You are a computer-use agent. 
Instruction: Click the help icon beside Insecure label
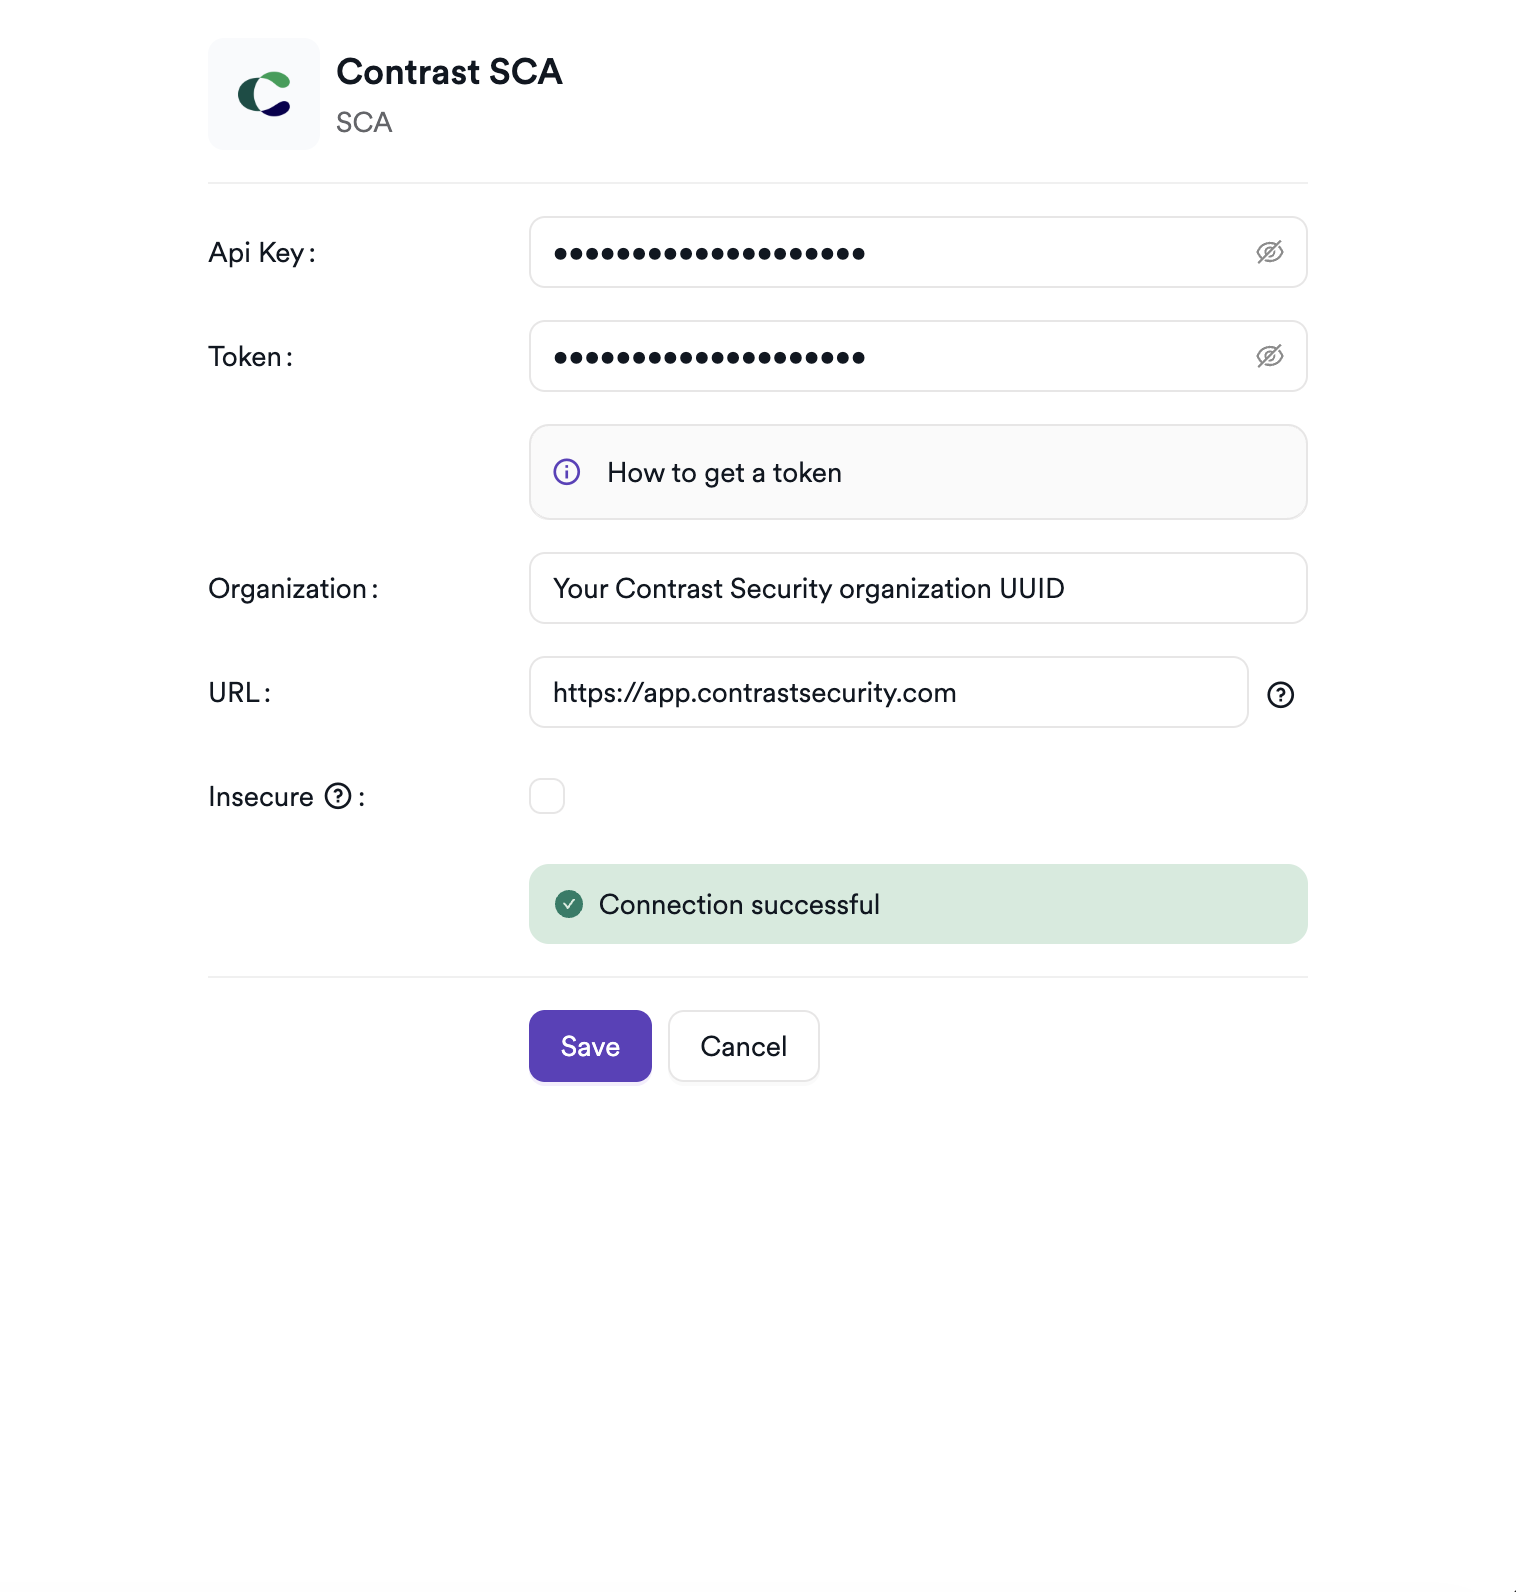click(339, 796)
